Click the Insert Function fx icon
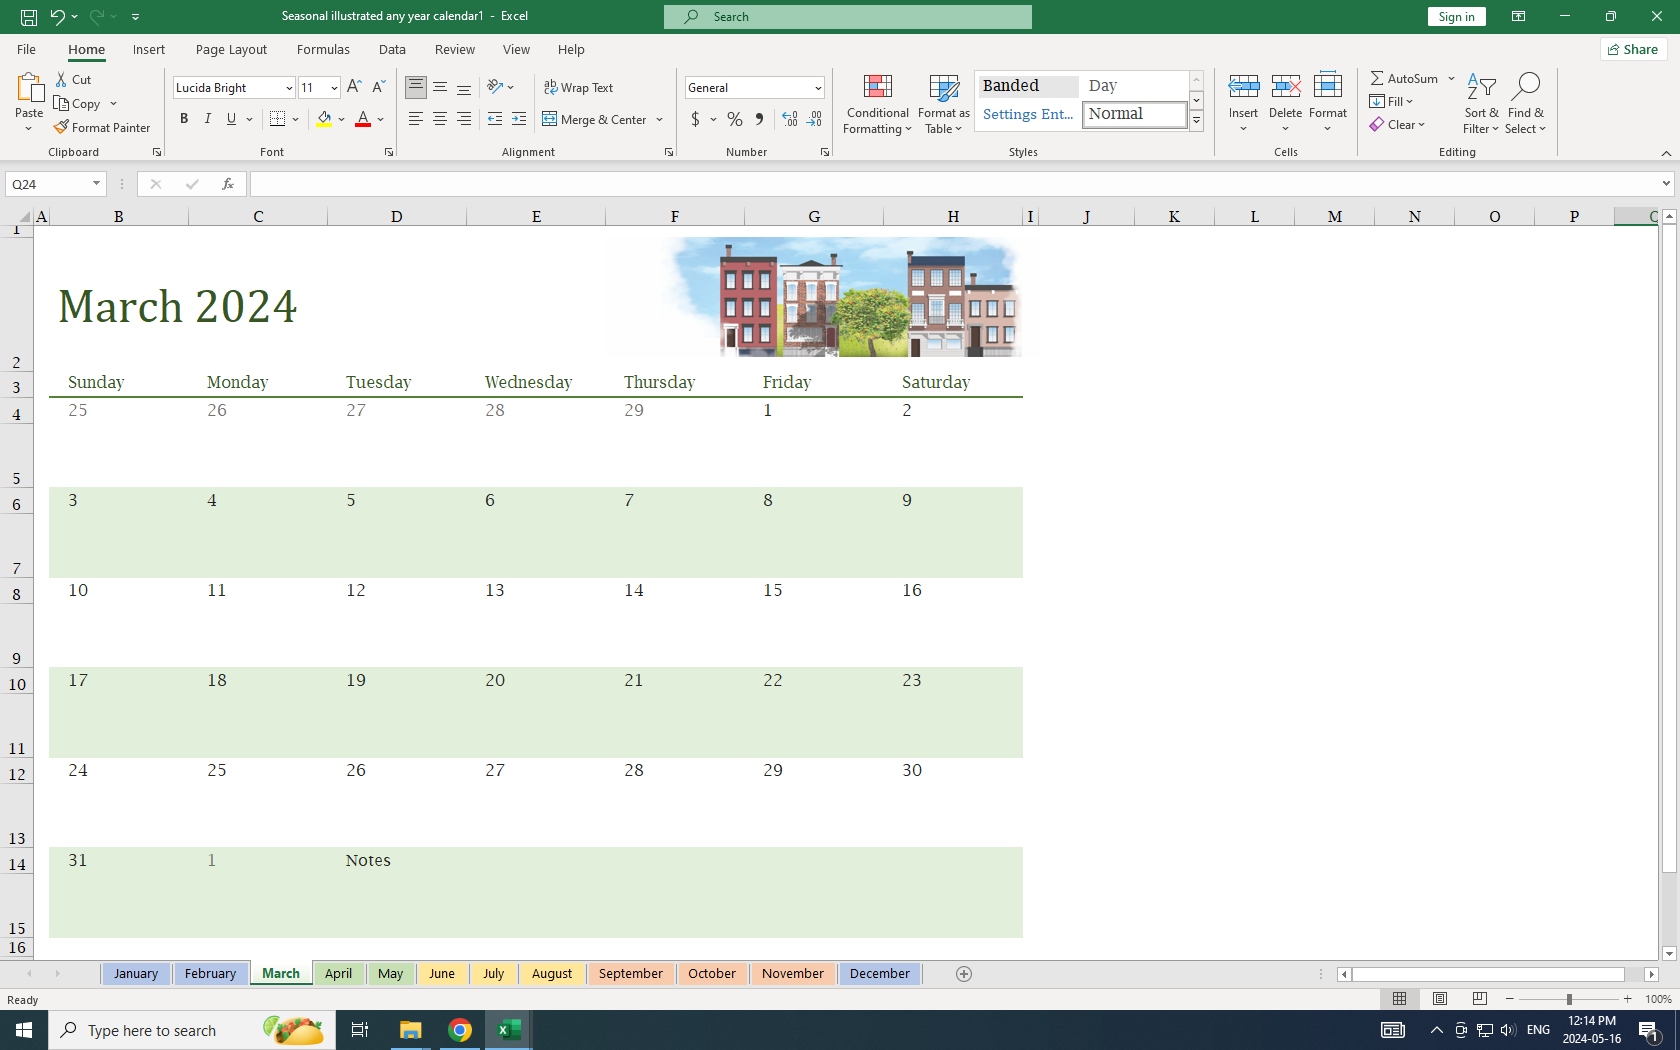Image resolution: width=1680 pixels, height=1050 pixels. (x=228, y=184)
